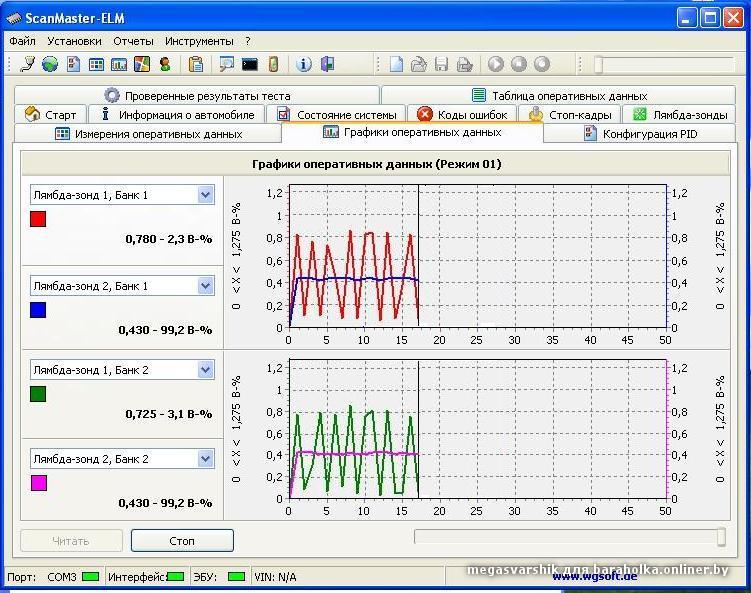Click the ЭБУ green status indicator
Image resolution: width=751 pixels, height=593 pixels.
(x=236, y=576)
